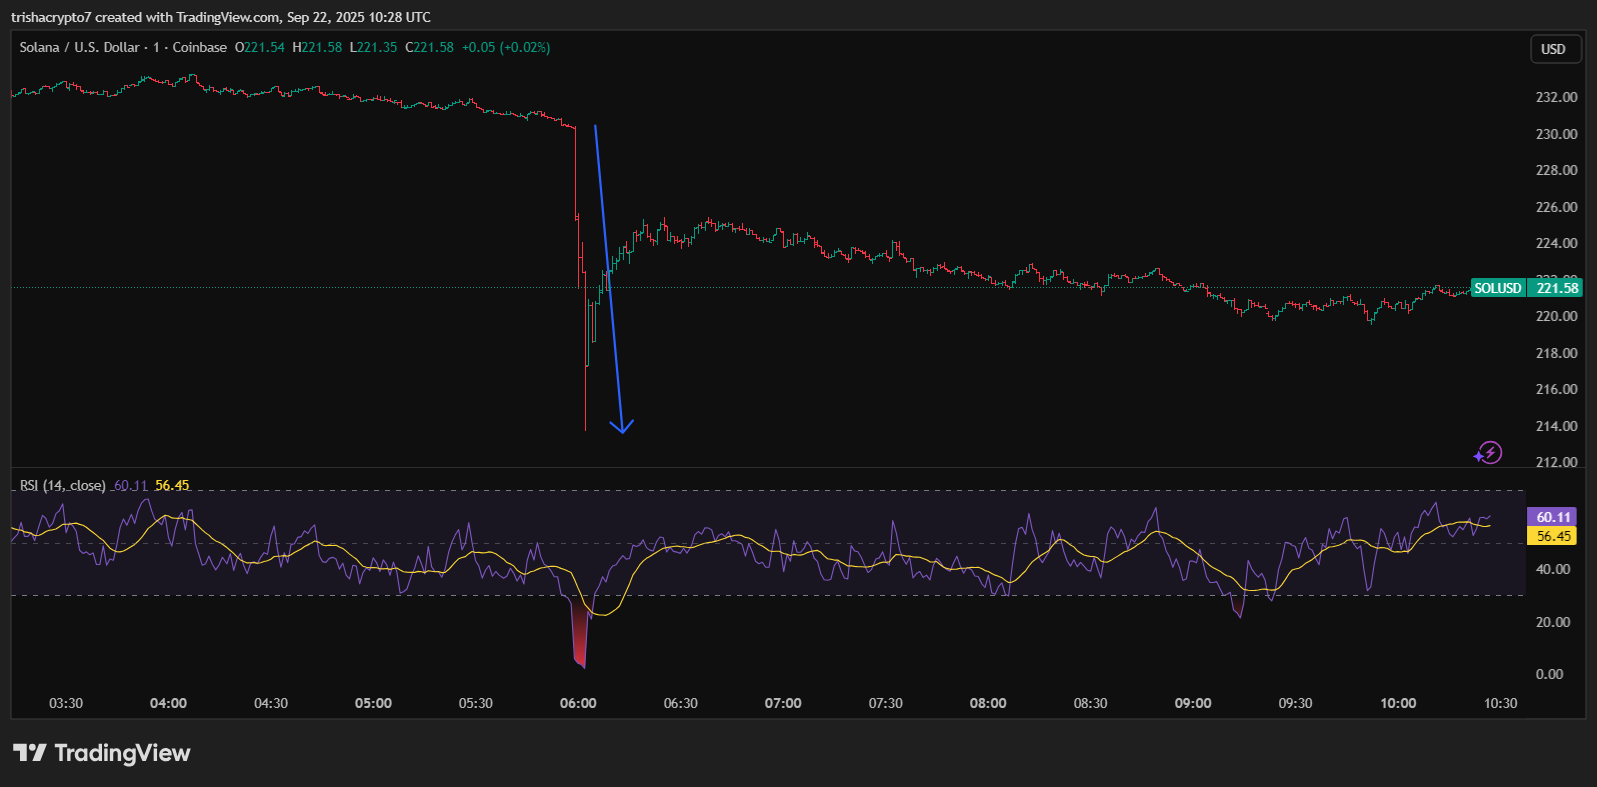Click the Coinbase exchange name in legend
Image resolution: width=1597 pixels, height=787 pixels.
point(200,47)
